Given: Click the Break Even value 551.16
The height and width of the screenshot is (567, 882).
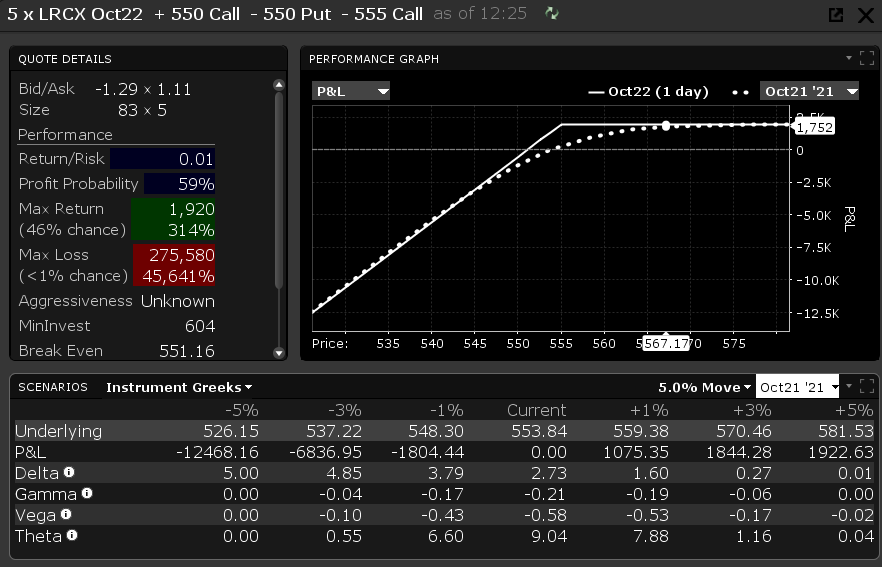Looking at the screenshot, I should (x=187, y=351).
